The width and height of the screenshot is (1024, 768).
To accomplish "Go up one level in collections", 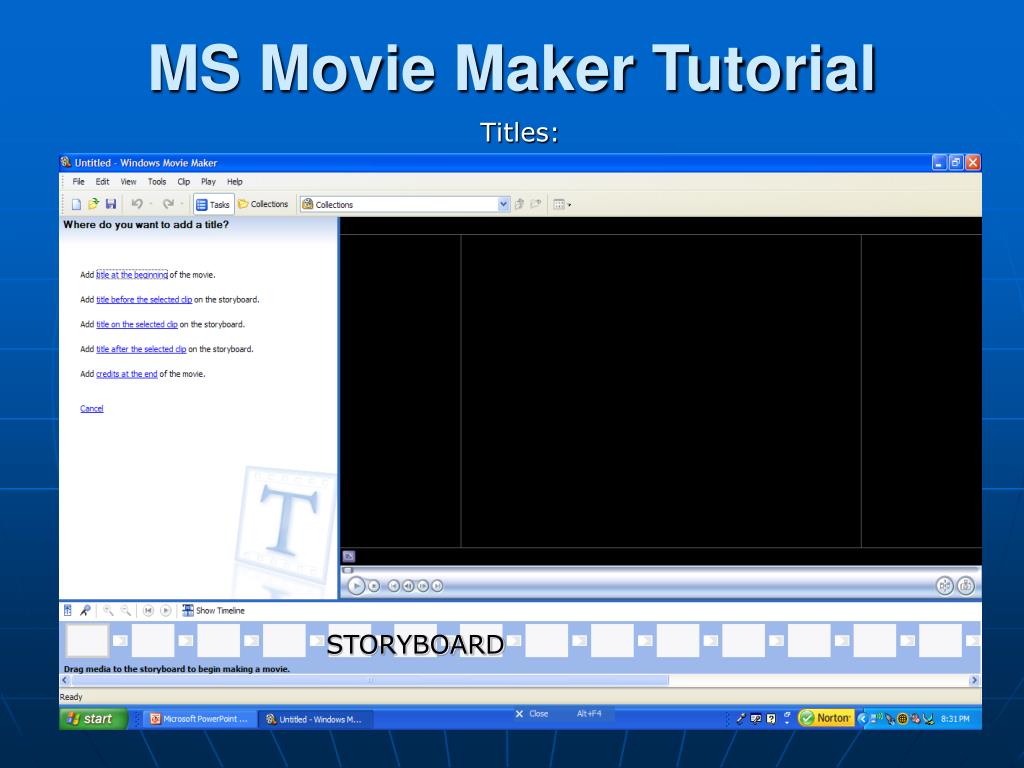I will pos(519,204).
